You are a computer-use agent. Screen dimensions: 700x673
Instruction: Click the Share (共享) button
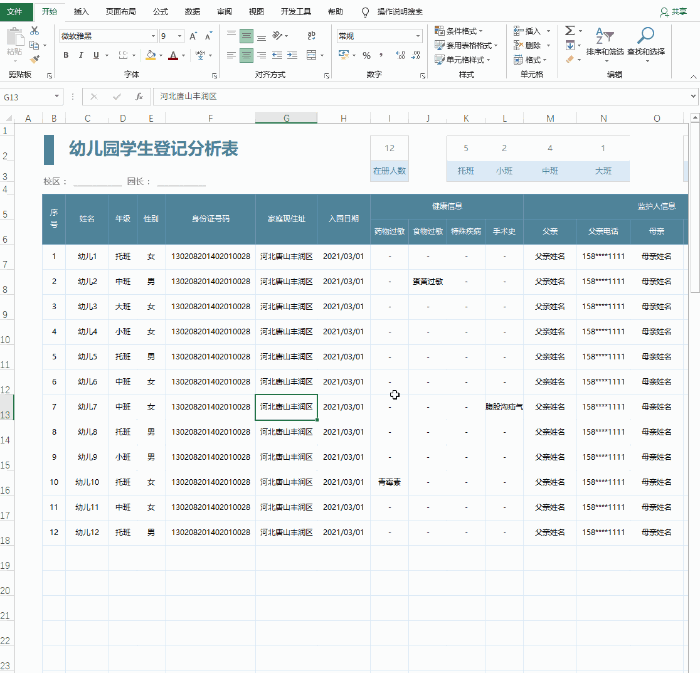point(674,12)
